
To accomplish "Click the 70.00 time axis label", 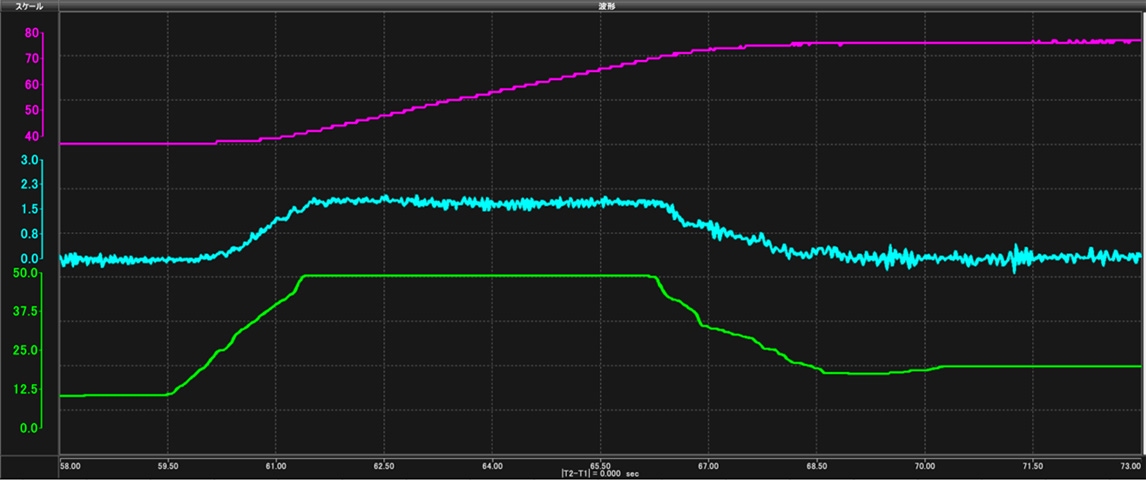I will coord(925,466).
